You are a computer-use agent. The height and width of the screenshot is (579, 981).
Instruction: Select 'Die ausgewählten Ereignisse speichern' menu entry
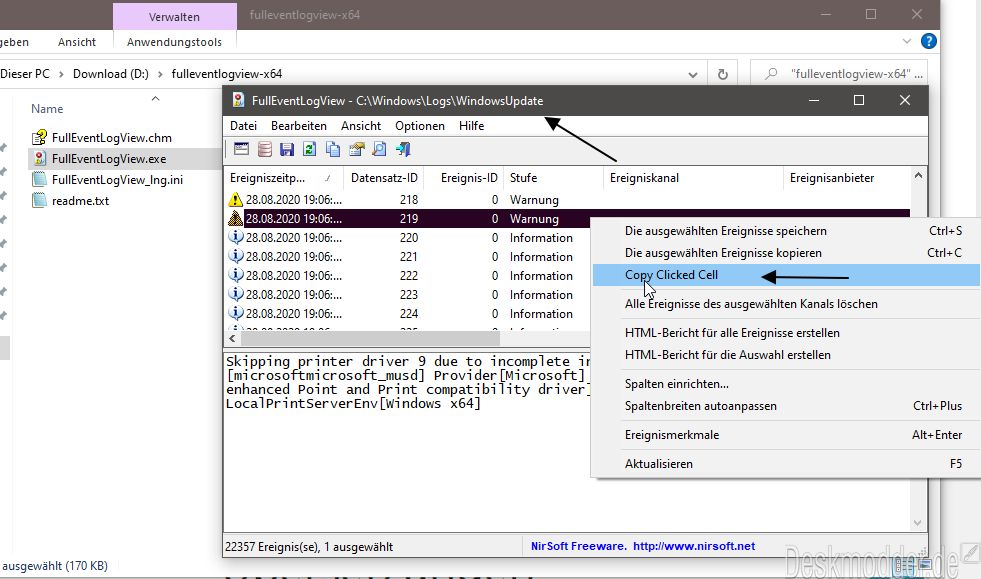(786, 231)
